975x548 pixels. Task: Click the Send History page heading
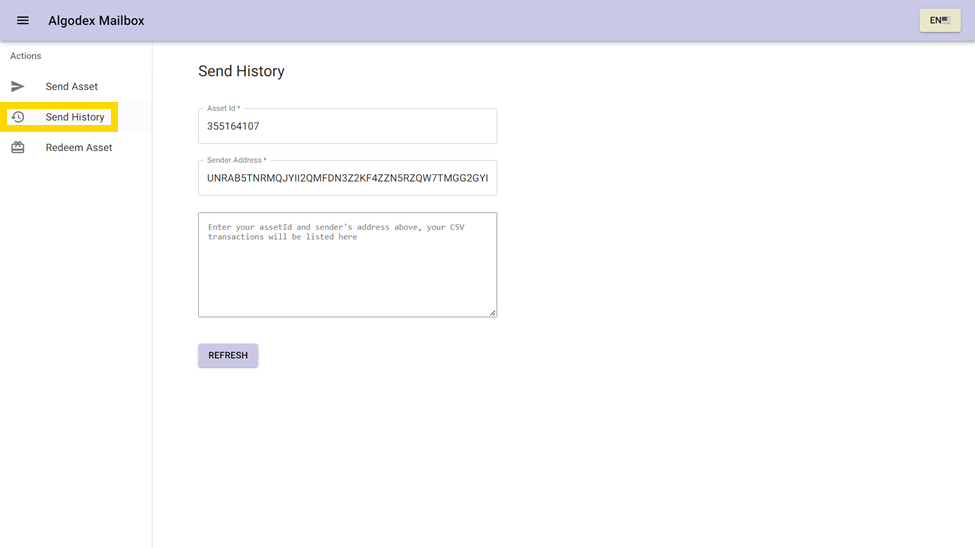coord(241,71)
